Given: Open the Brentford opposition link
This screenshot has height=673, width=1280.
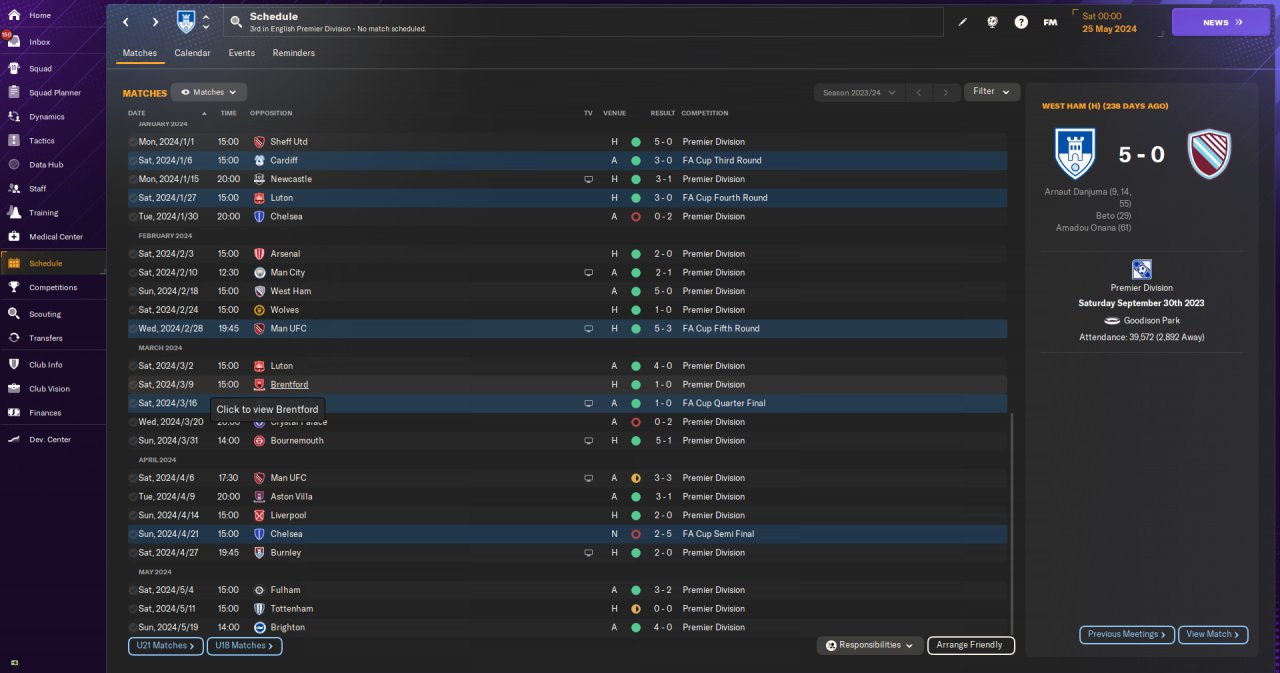Looking at the screenshot, I should click(289, 385).
